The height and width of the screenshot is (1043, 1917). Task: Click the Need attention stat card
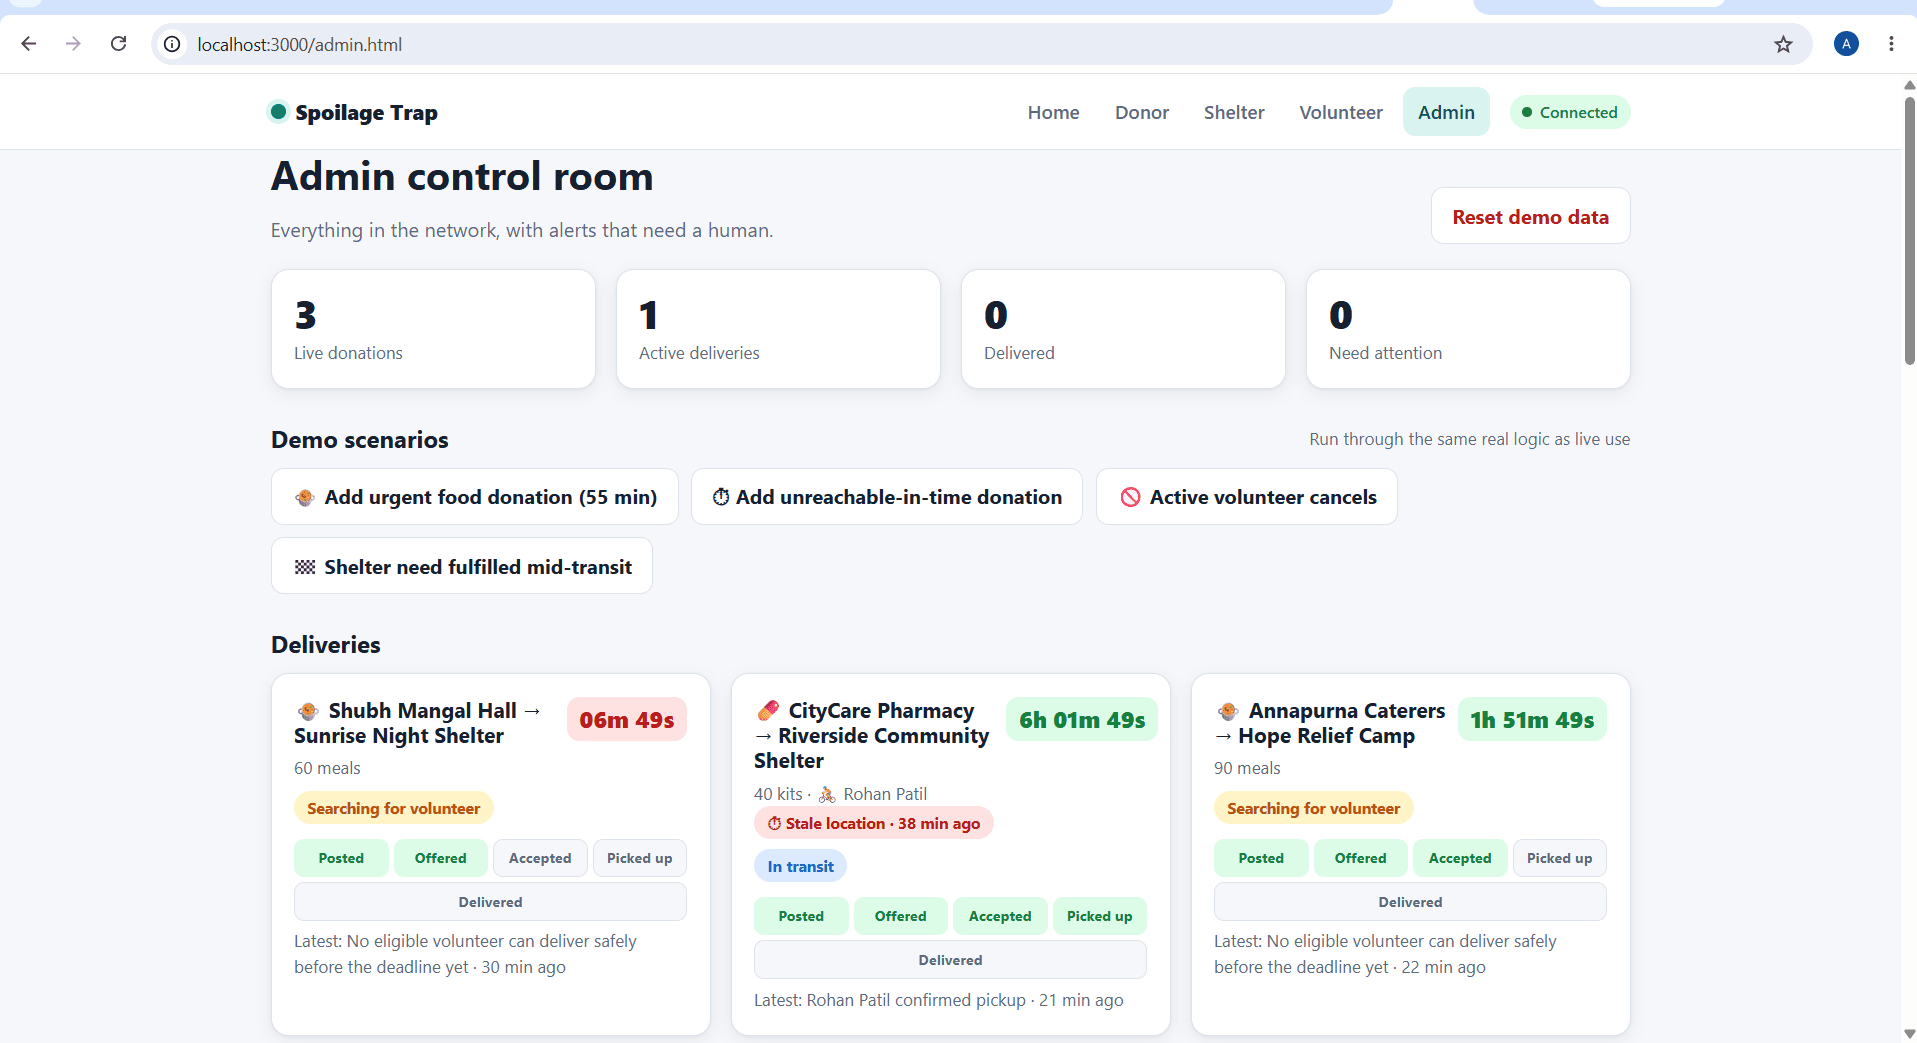point(1468,329)
